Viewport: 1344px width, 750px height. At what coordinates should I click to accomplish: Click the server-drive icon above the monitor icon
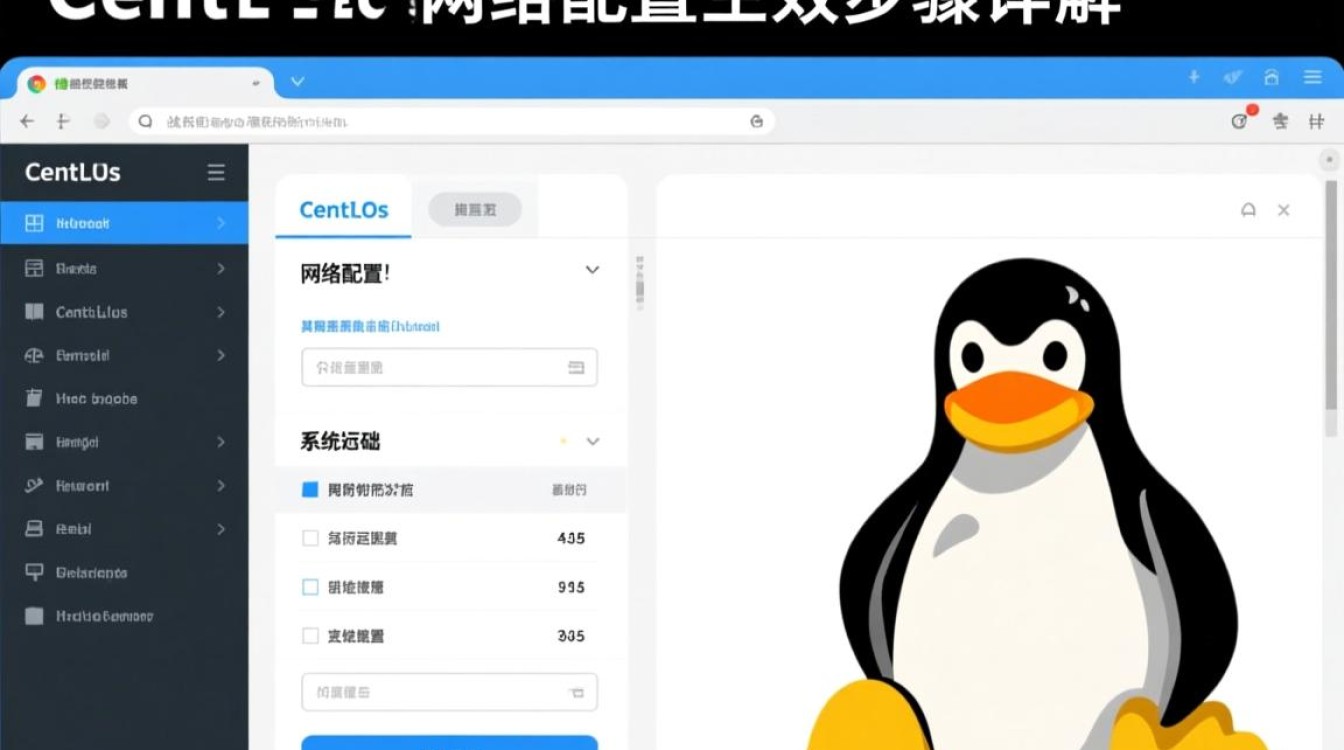click(34, 528)
